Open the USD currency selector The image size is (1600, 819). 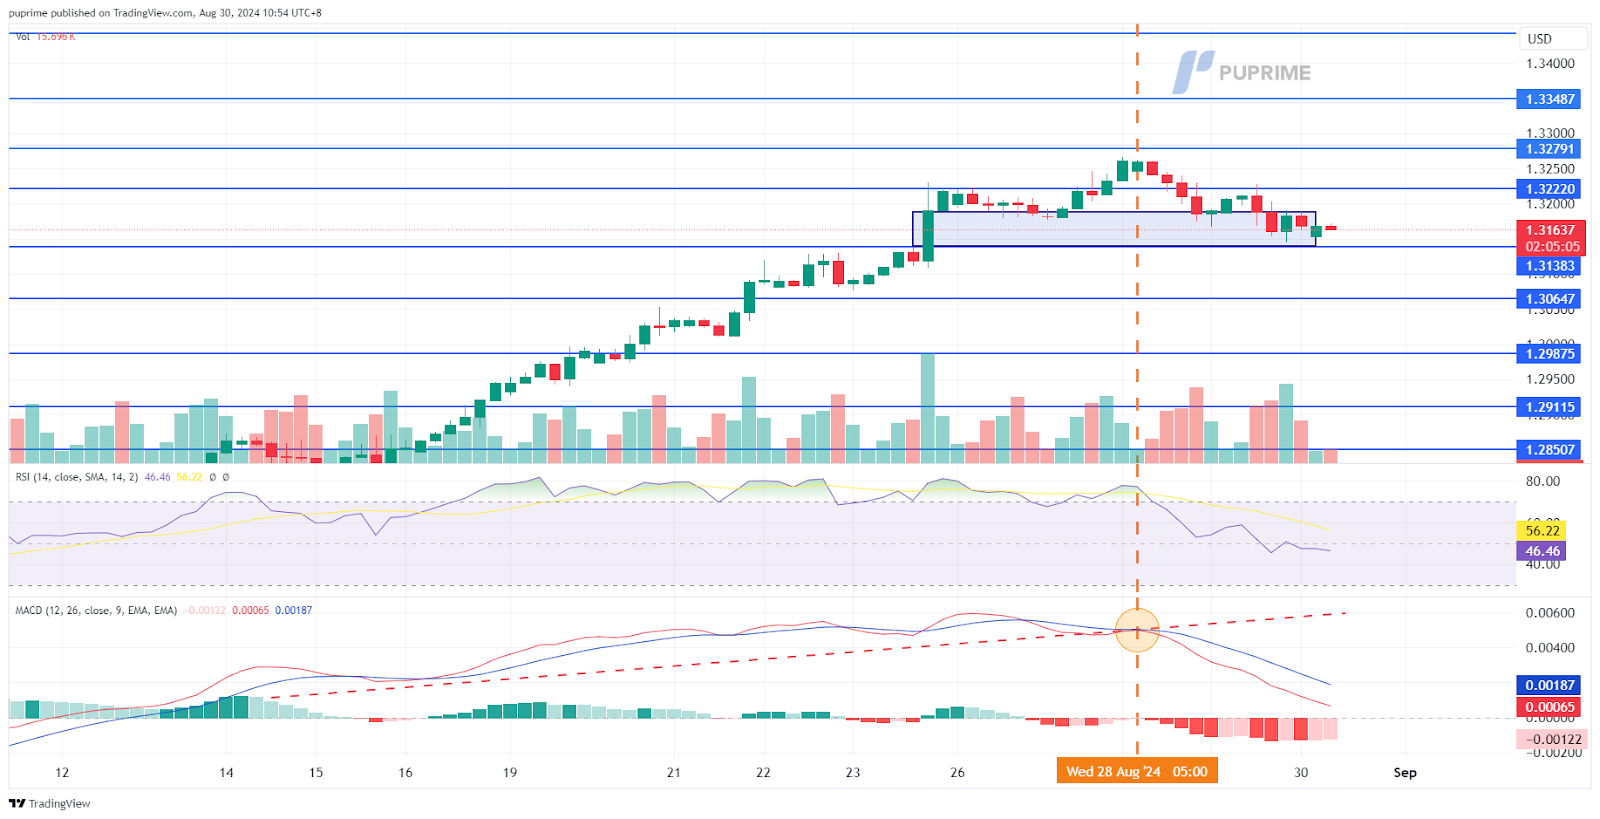point(1552,39)
